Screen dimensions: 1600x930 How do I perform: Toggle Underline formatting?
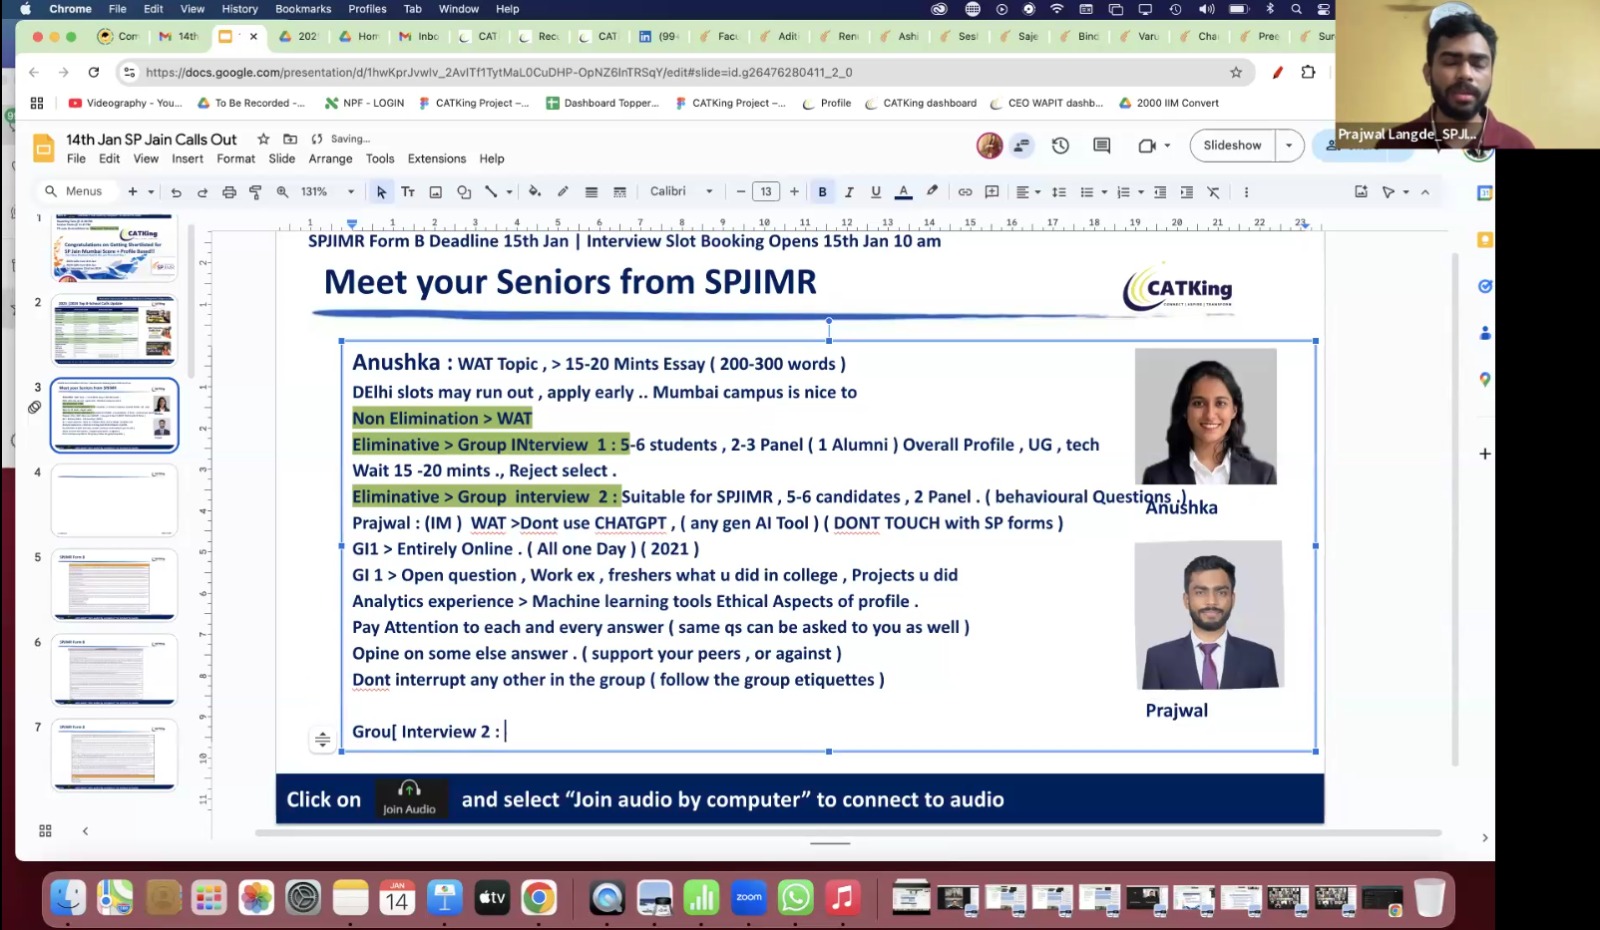(x=876, y=192)
